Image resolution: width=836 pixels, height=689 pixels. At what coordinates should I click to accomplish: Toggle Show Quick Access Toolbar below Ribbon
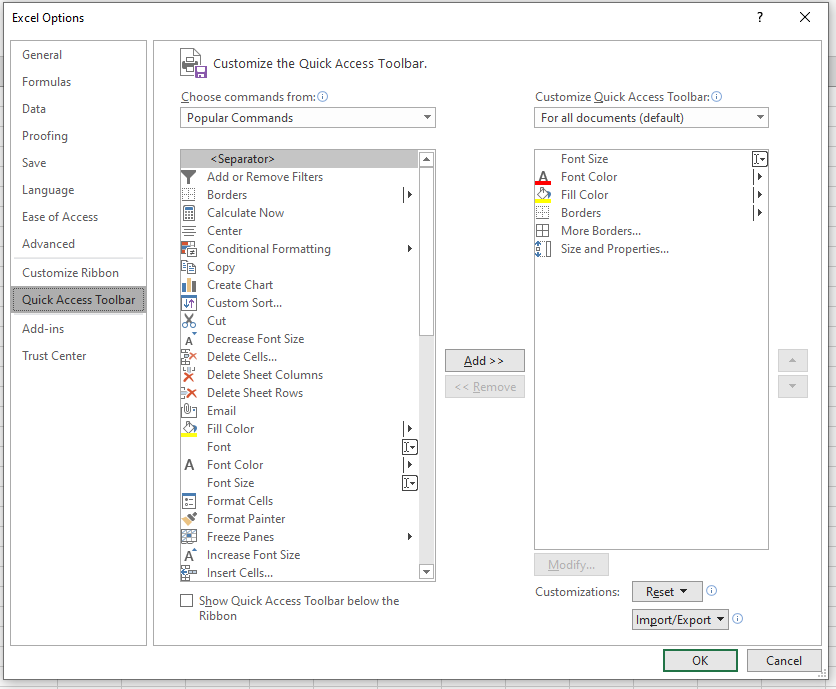[x=187, y=601]
